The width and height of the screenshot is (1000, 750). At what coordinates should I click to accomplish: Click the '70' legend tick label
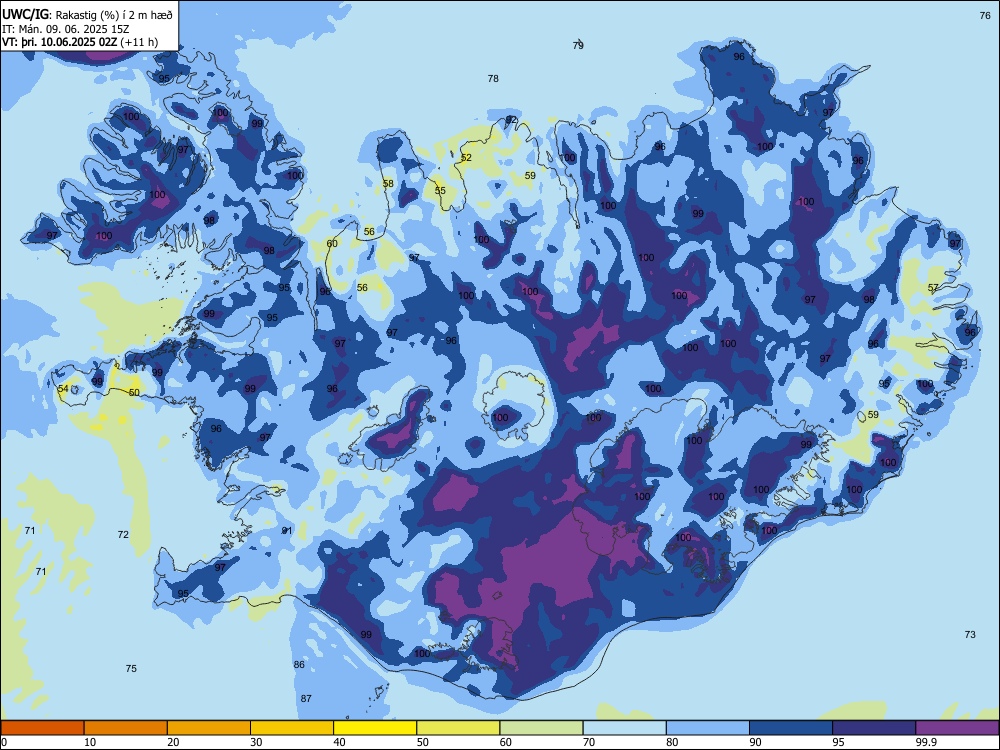click(x=589, y=742)
